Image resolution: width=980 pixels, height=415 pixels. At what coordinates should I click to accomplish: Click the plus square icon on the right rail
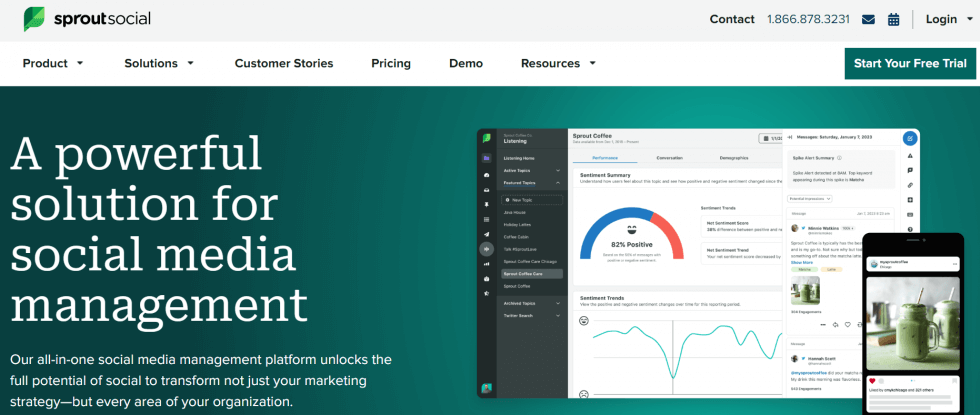(x=910, y=200)
